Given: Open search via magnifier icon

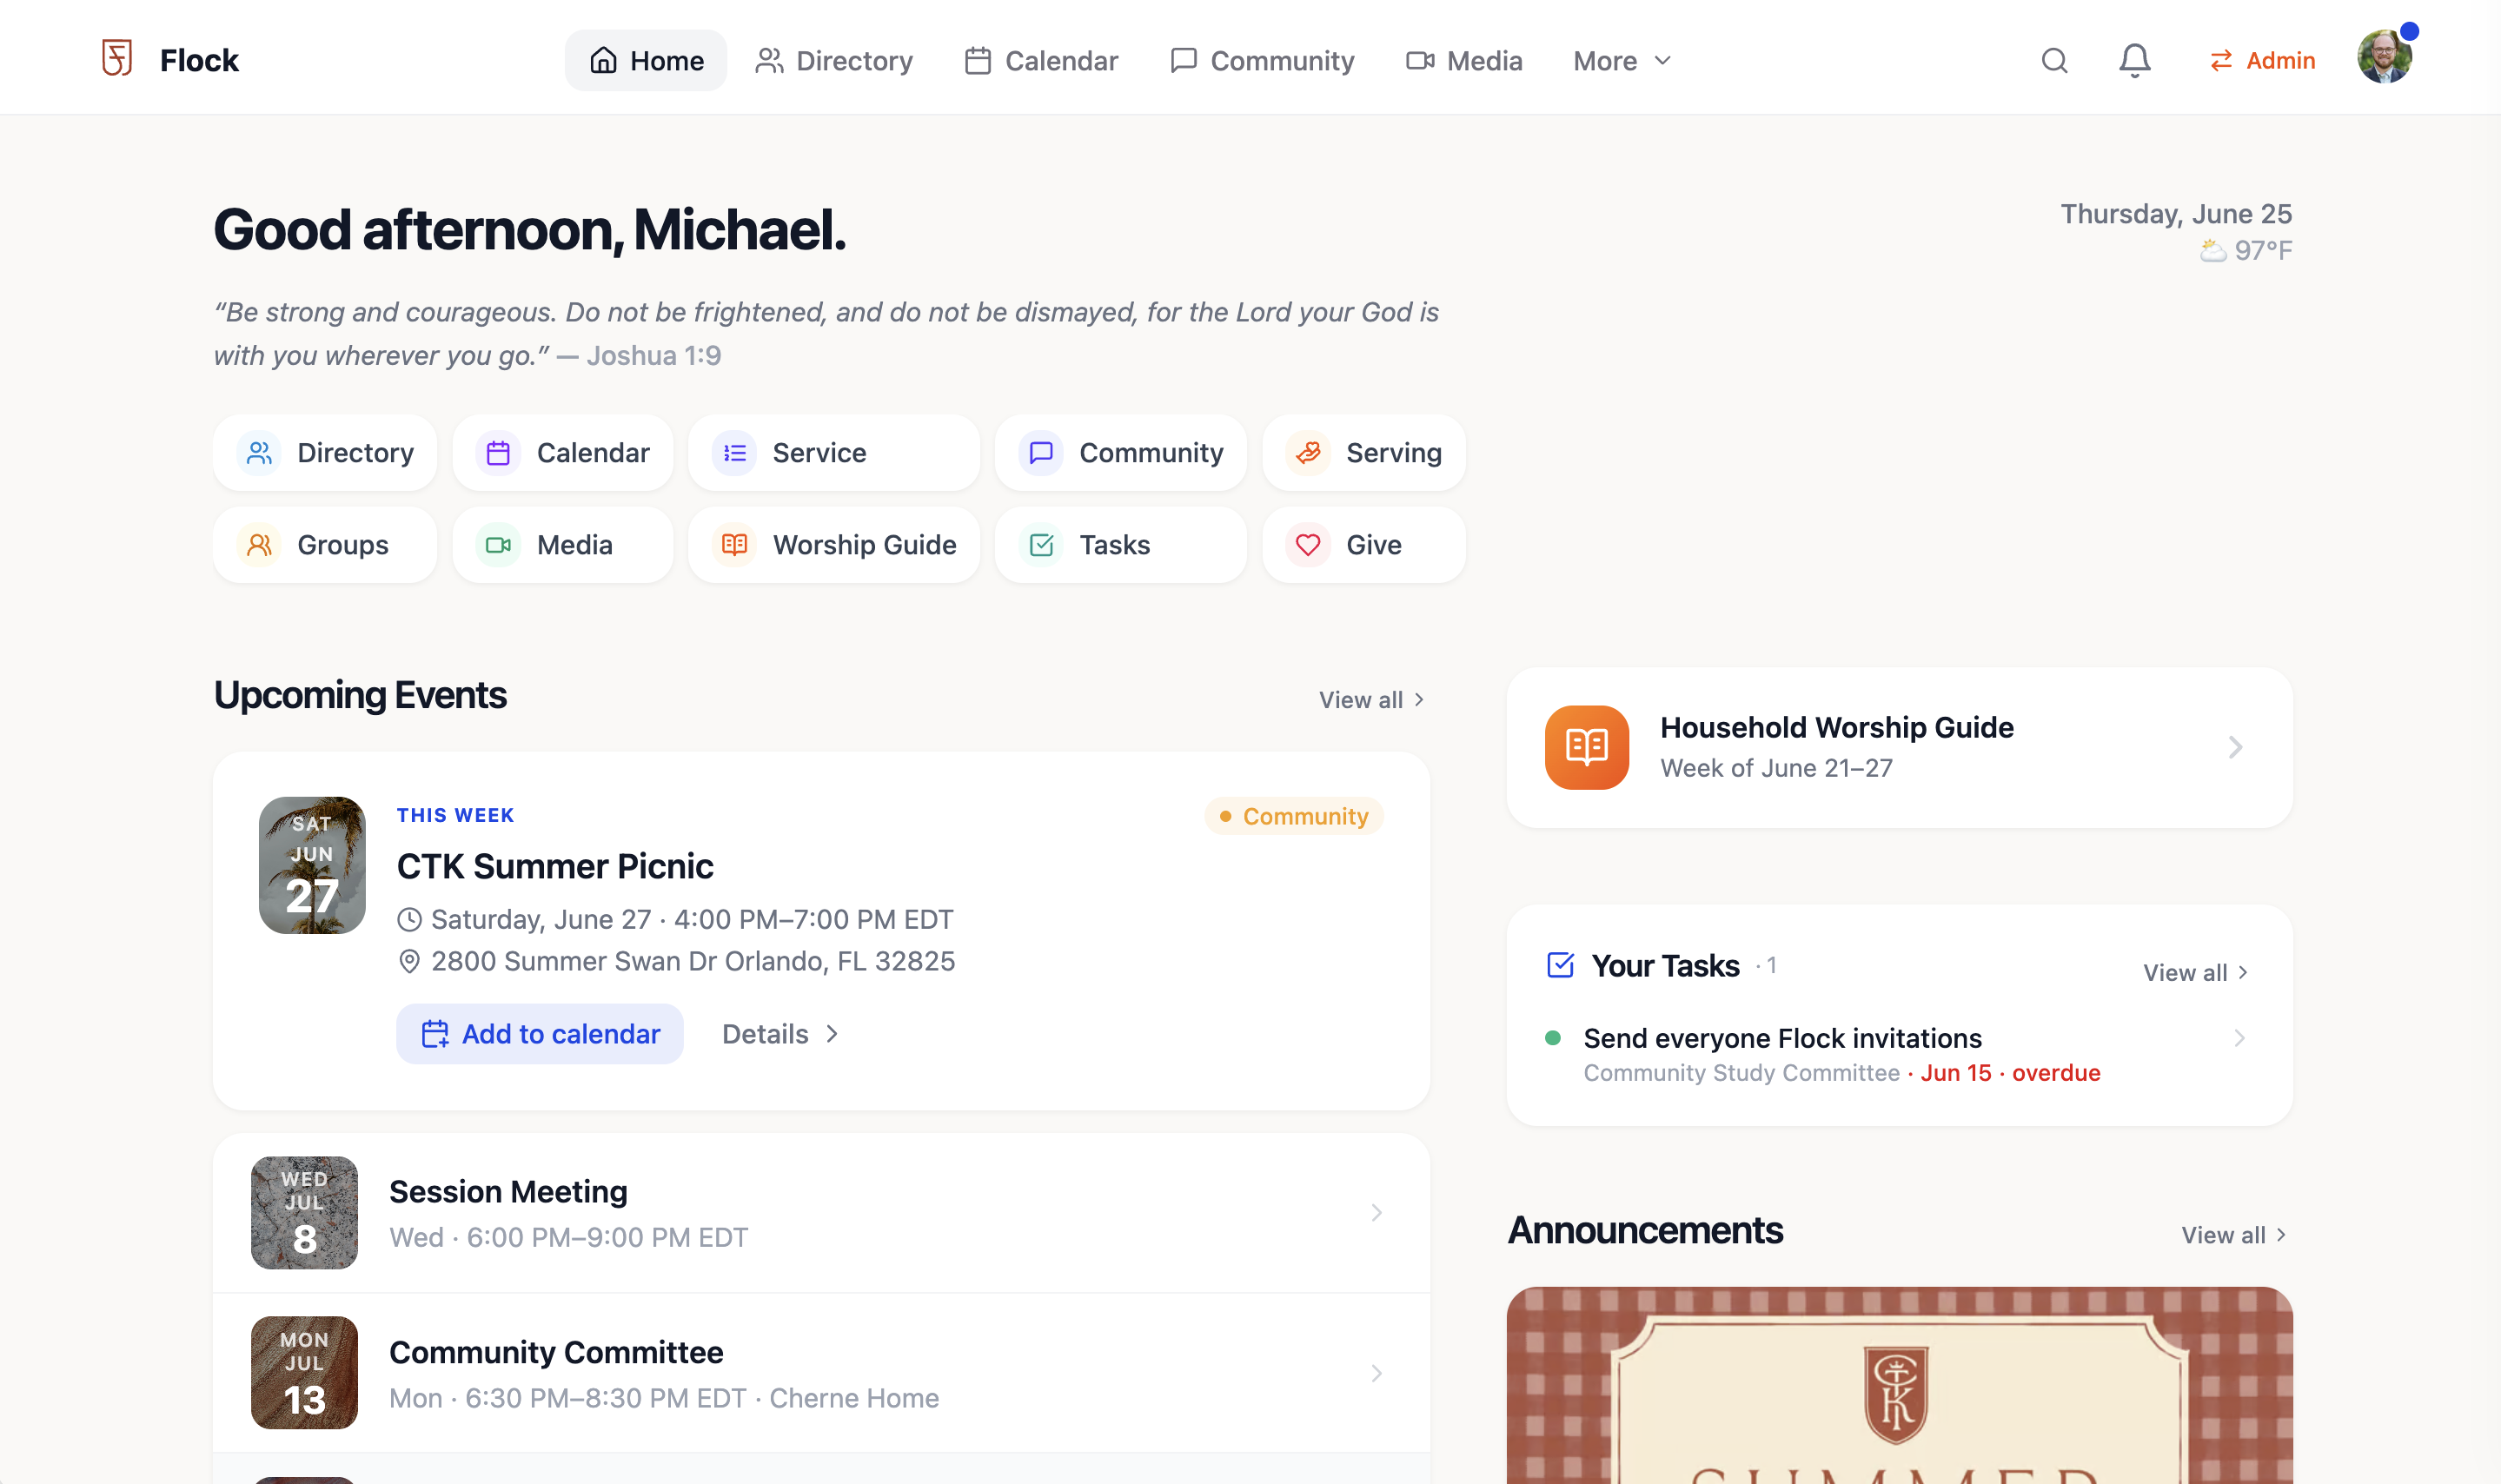Looking at the screenshot, I should click(2054, 61).
